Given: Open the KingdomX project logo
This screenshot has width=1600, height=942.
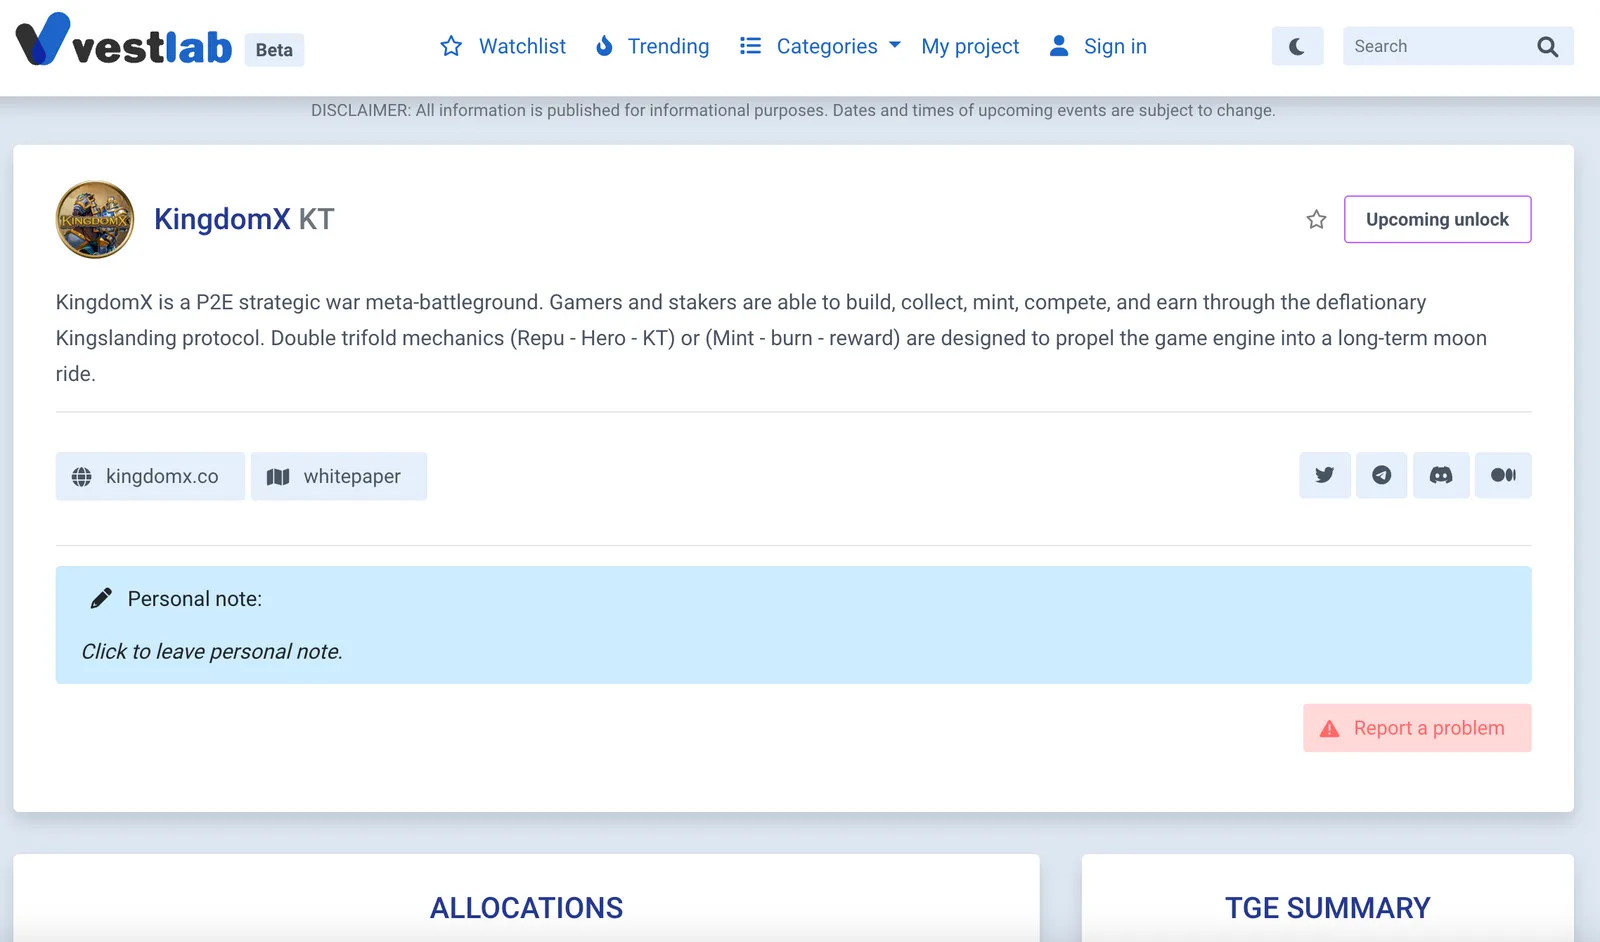Looking at the screenshot, I should pyautogui.click(x=95, y=219).
